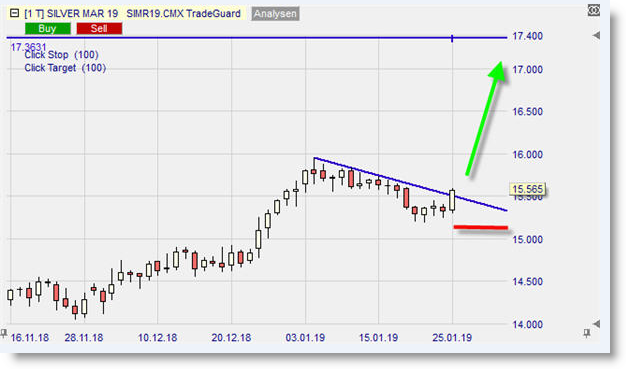Click the 16.500 price axis label
The image size is (626, 369).
[527, 111]
